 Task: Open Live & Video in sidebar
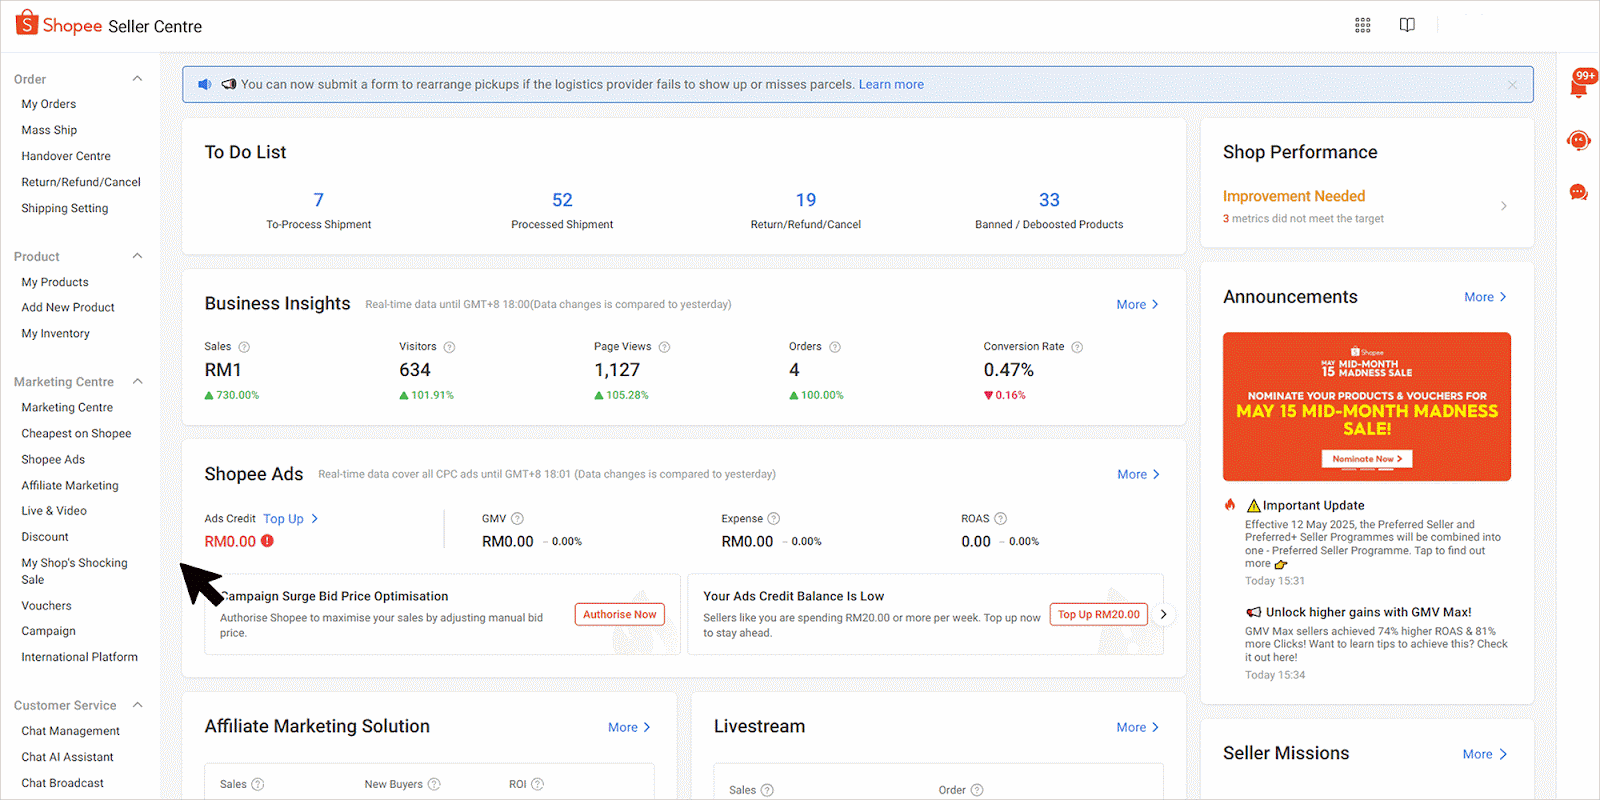click(54, 510)
